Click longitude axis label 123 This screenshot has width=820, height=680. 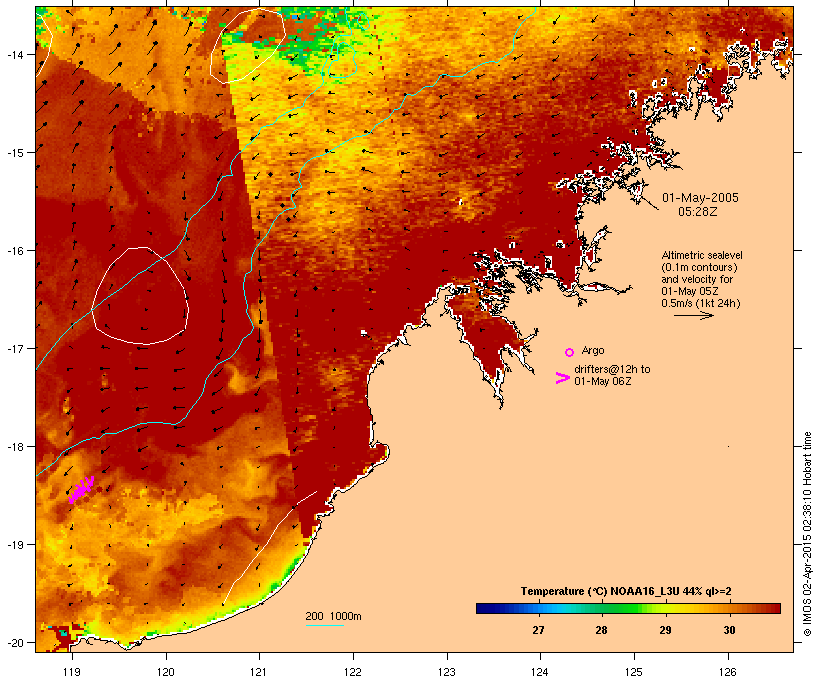point(447,672)
